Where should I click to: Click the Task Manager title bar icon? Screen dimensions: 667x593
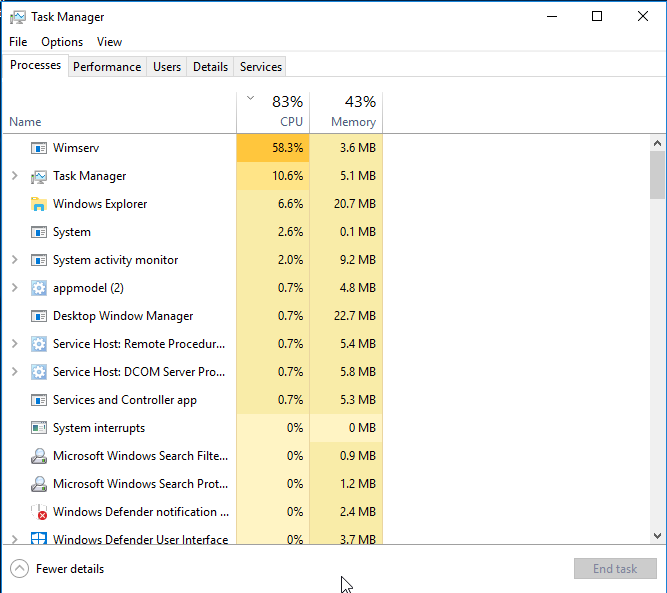tap(18, 17)
